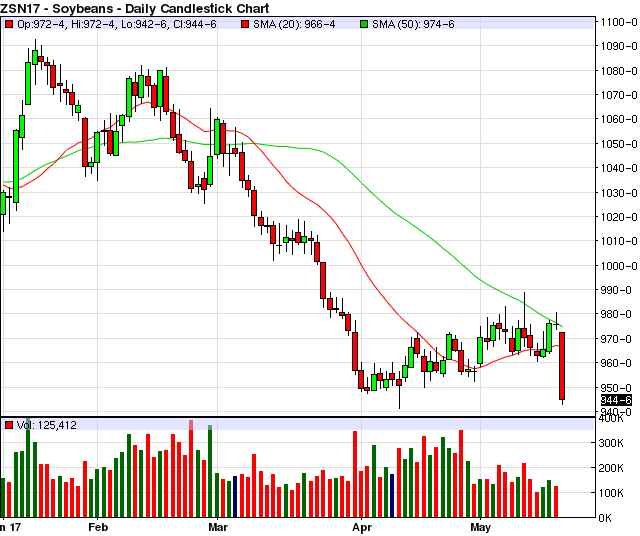
Task: Click the '990-0' price axis label
Action: pos(616,290)
